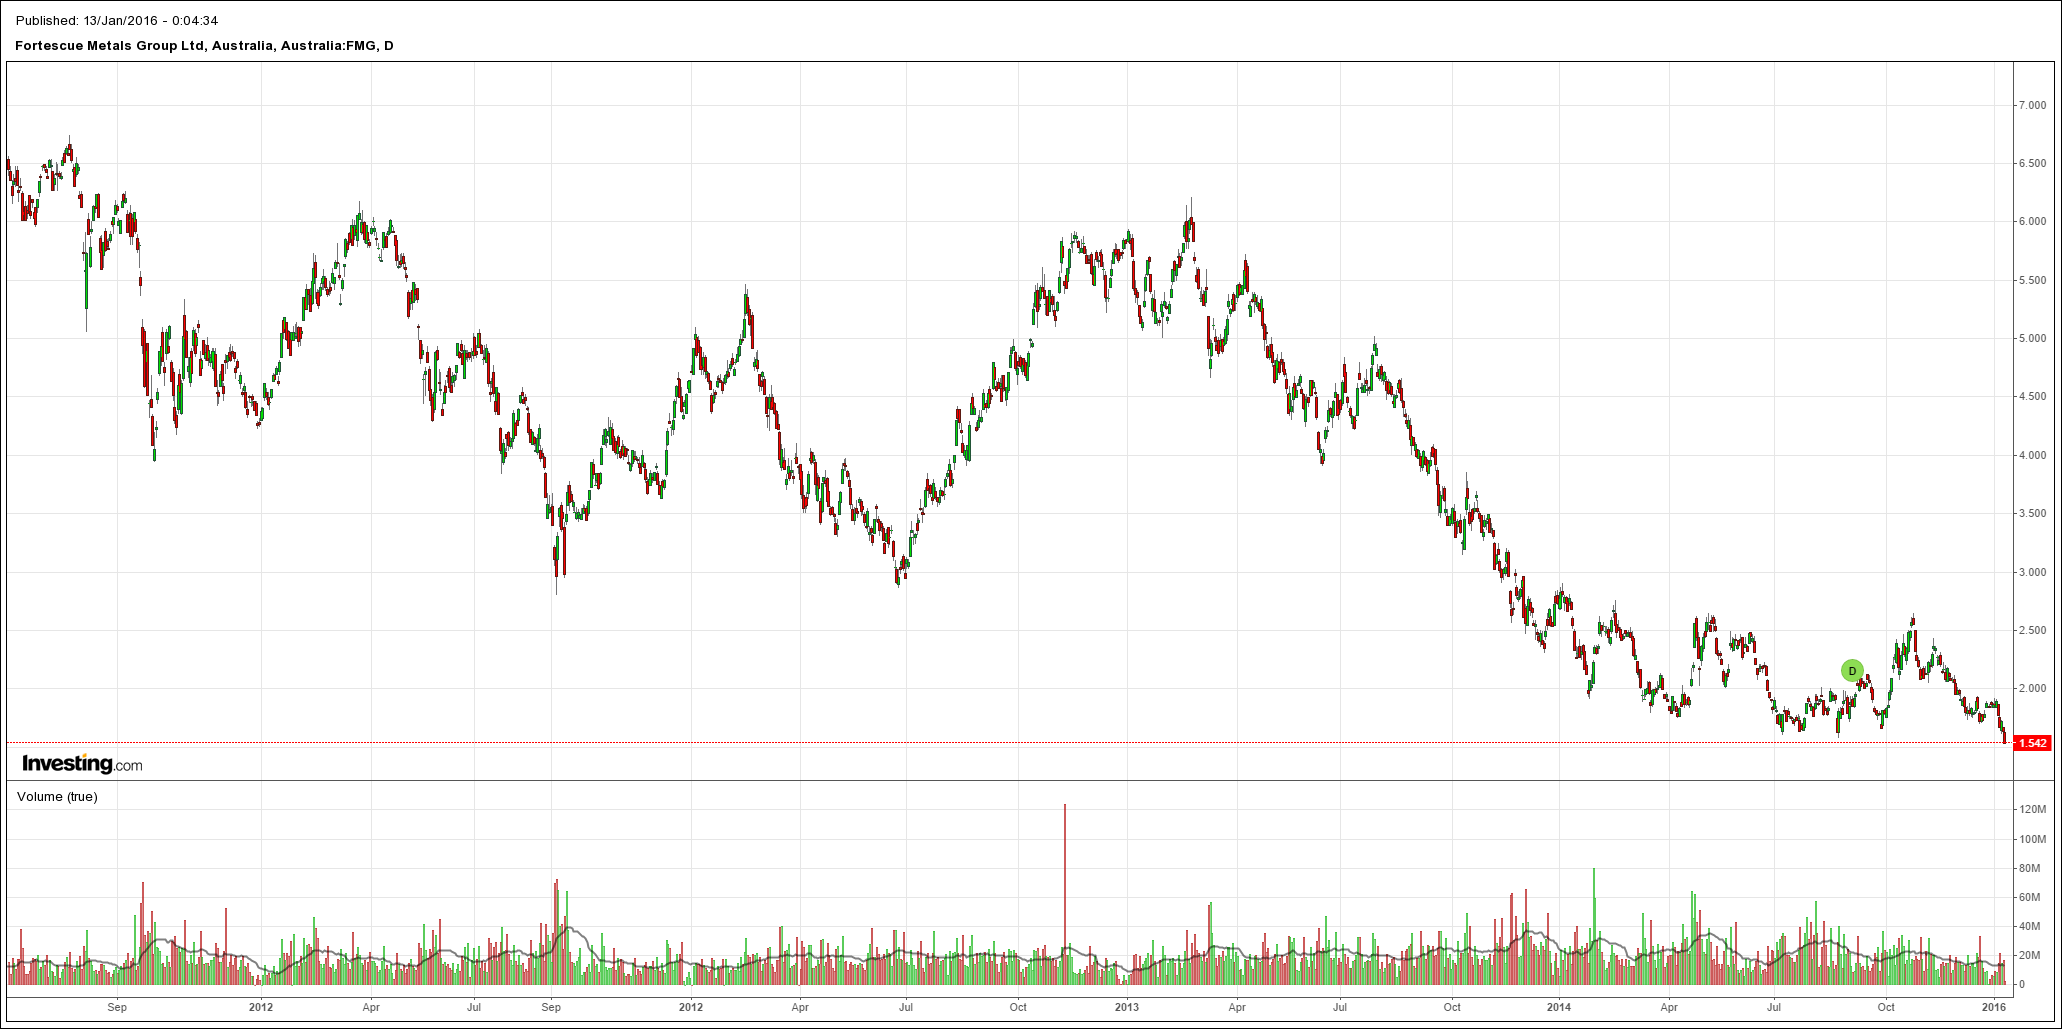Click the 3.500 price axis label
This screenshot has height=1029, width=2062.
click(x=2031, y=513)
